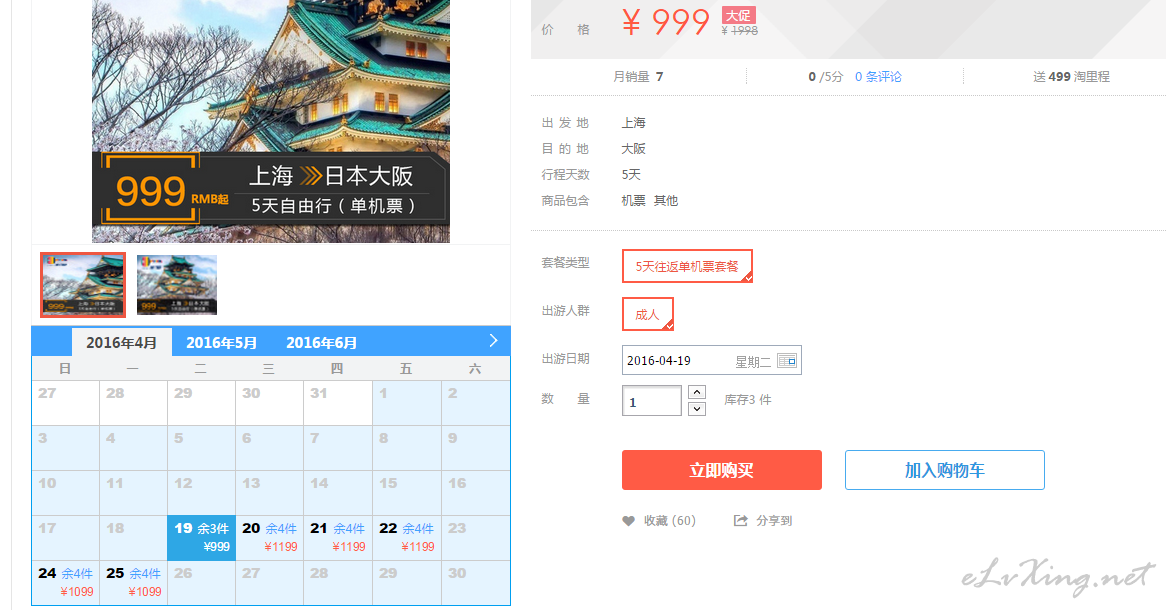Select the 2016年4月 calendar tab
1166x610 pixels.
click(122, 342)
